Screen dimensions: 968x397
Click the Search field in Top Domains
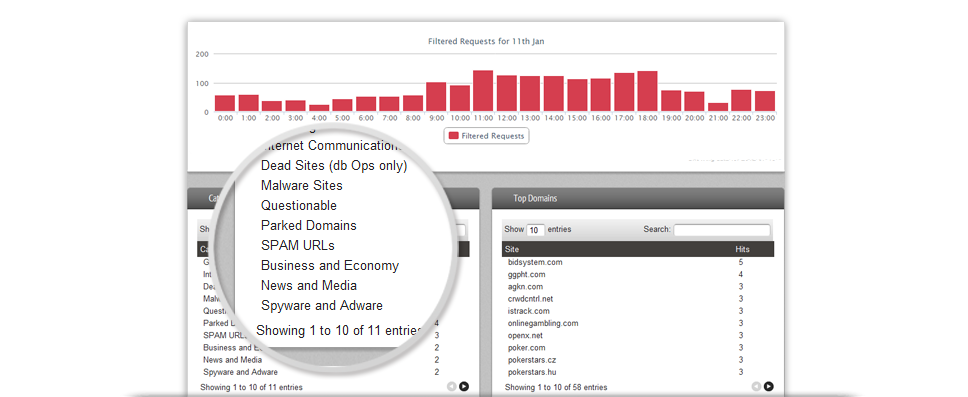point(722,230)
